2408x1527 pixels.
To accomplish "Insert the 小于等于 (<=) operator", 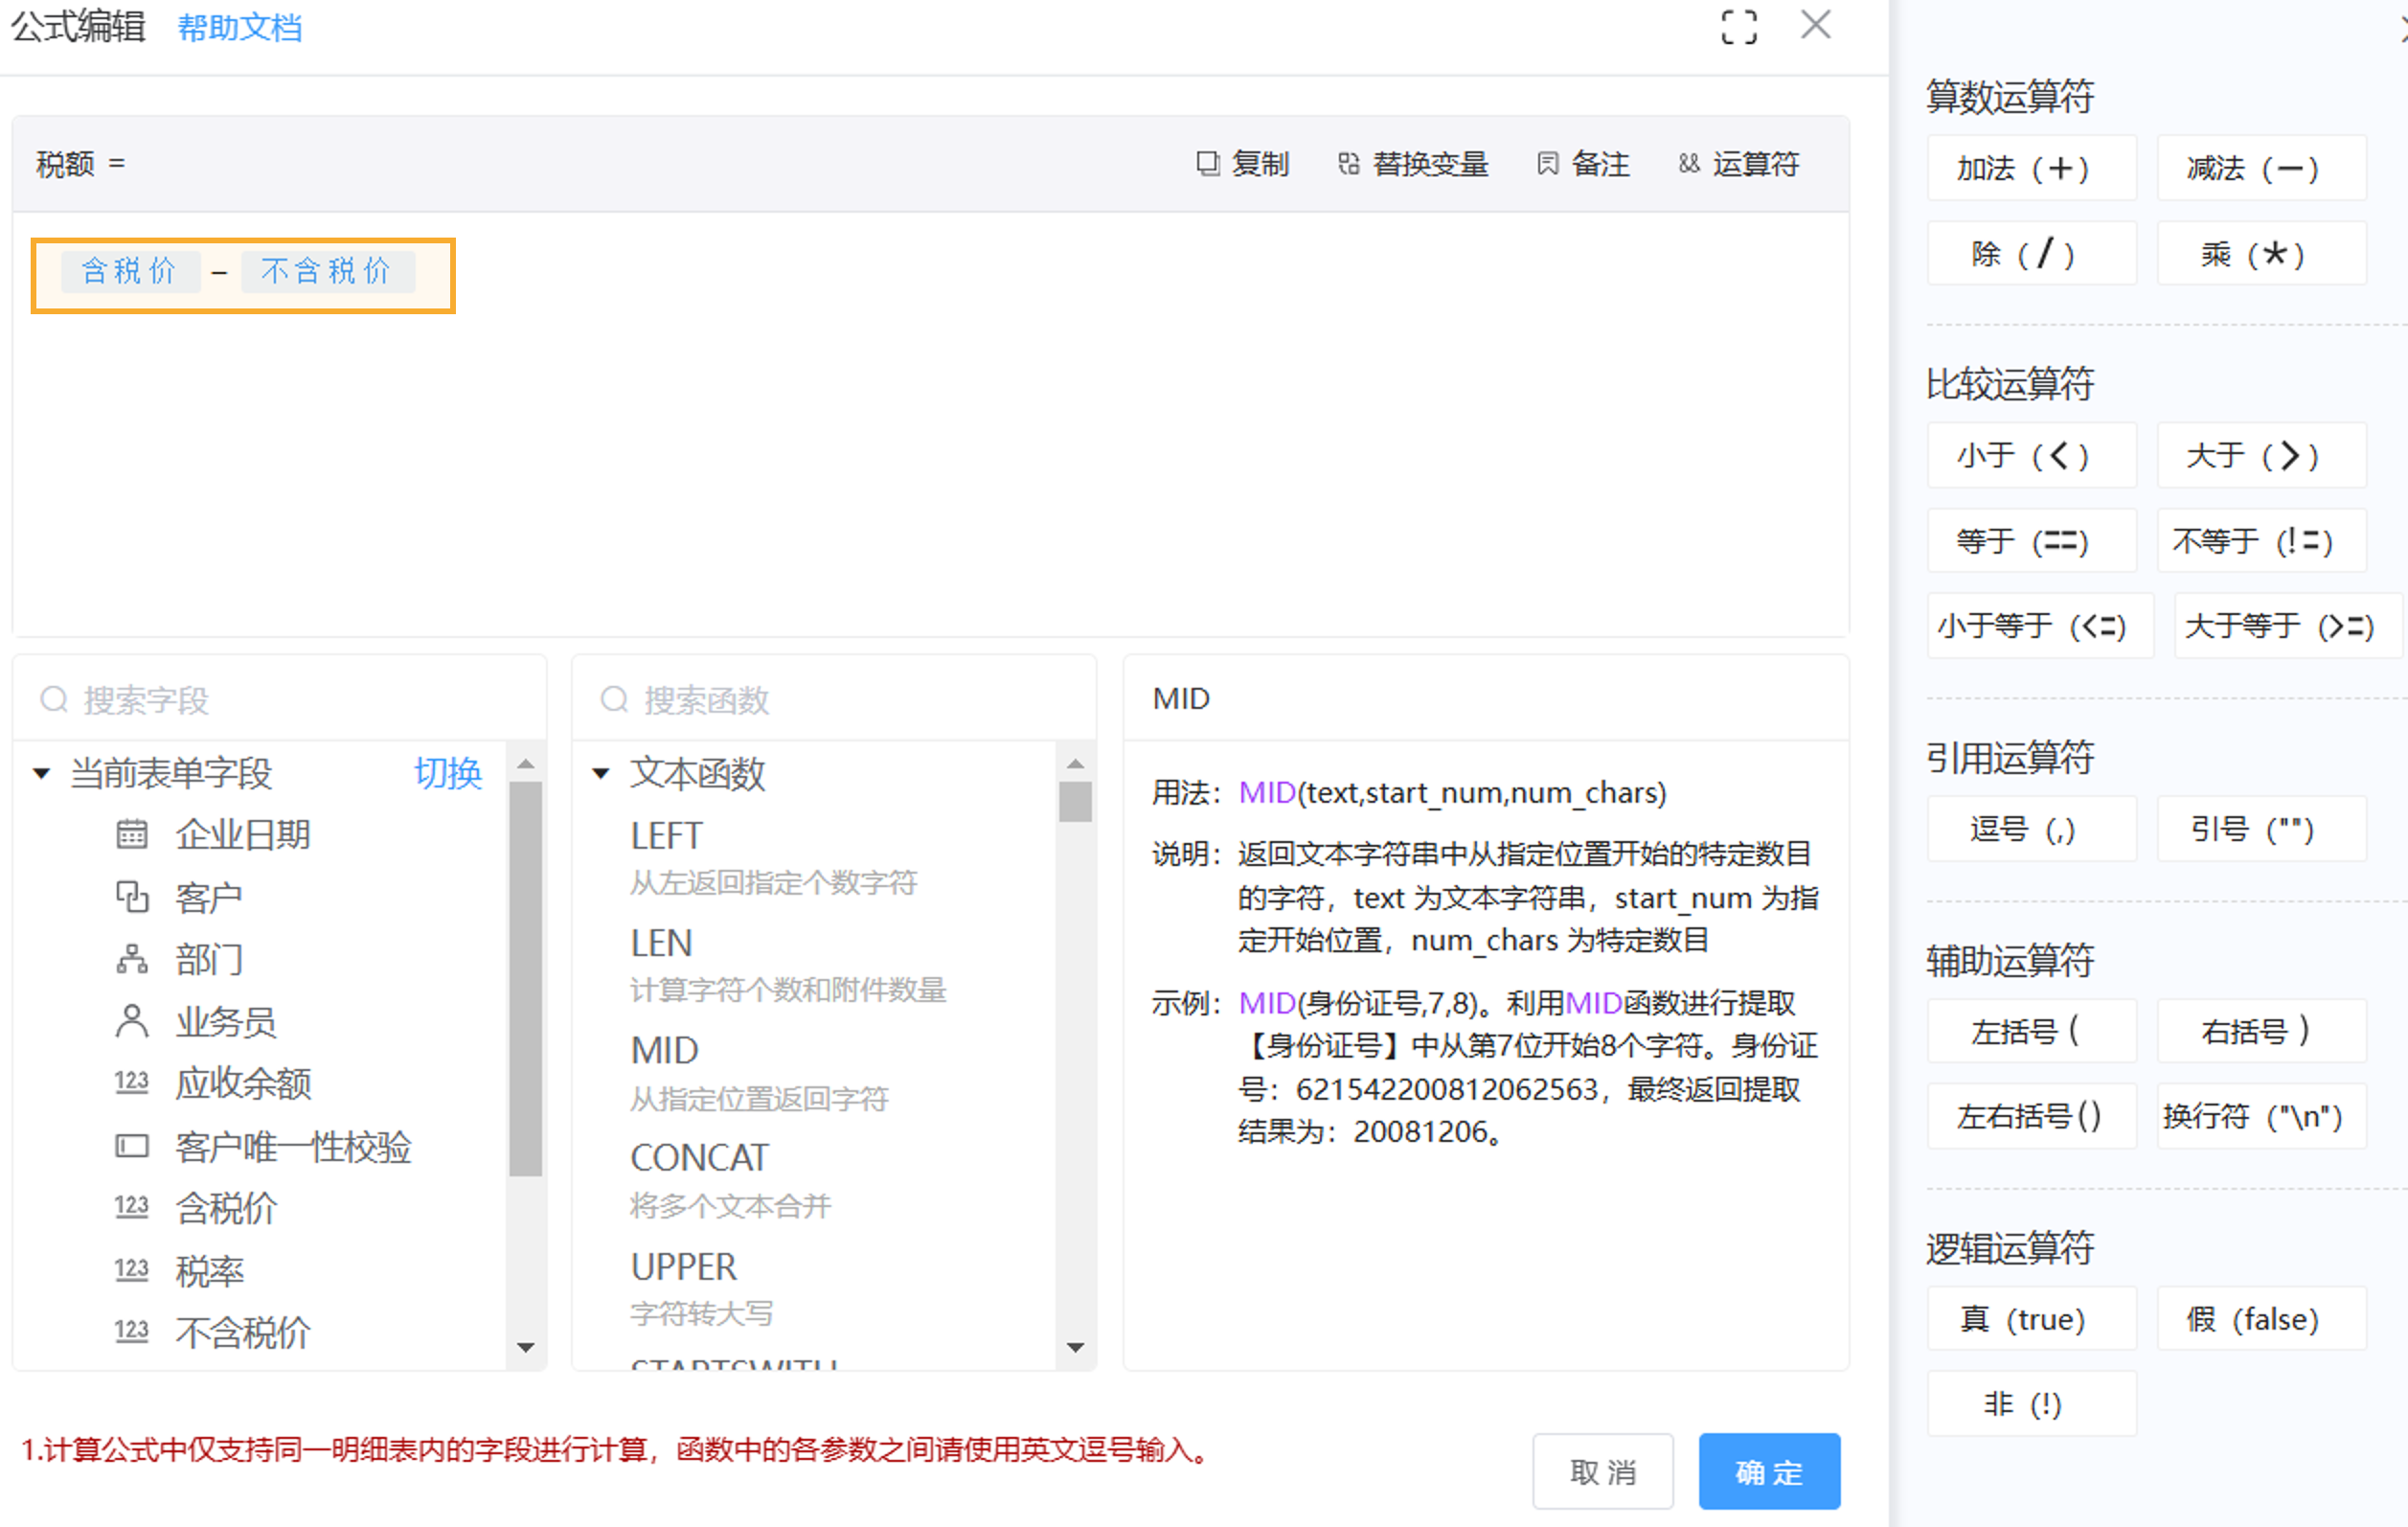I will point(2041,626).
